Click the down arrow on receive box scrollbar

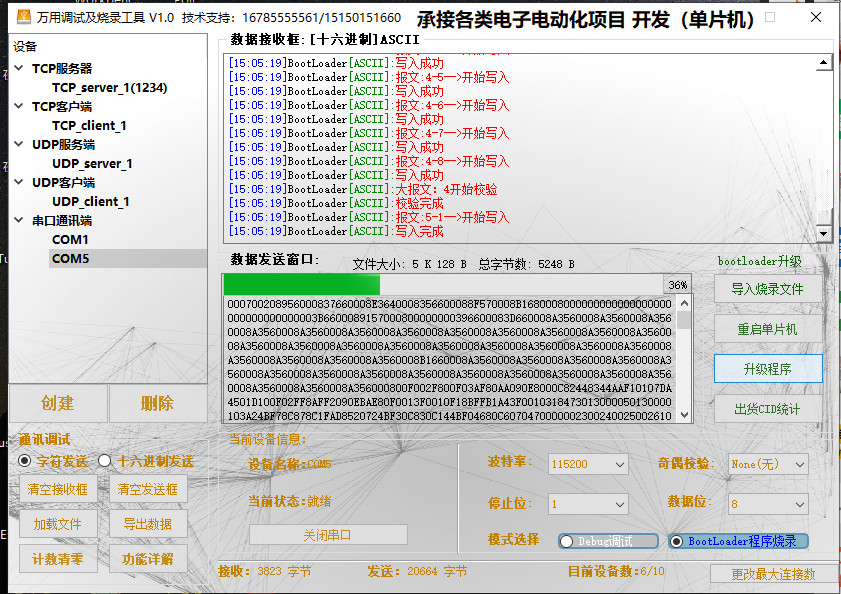pos(823,233)
